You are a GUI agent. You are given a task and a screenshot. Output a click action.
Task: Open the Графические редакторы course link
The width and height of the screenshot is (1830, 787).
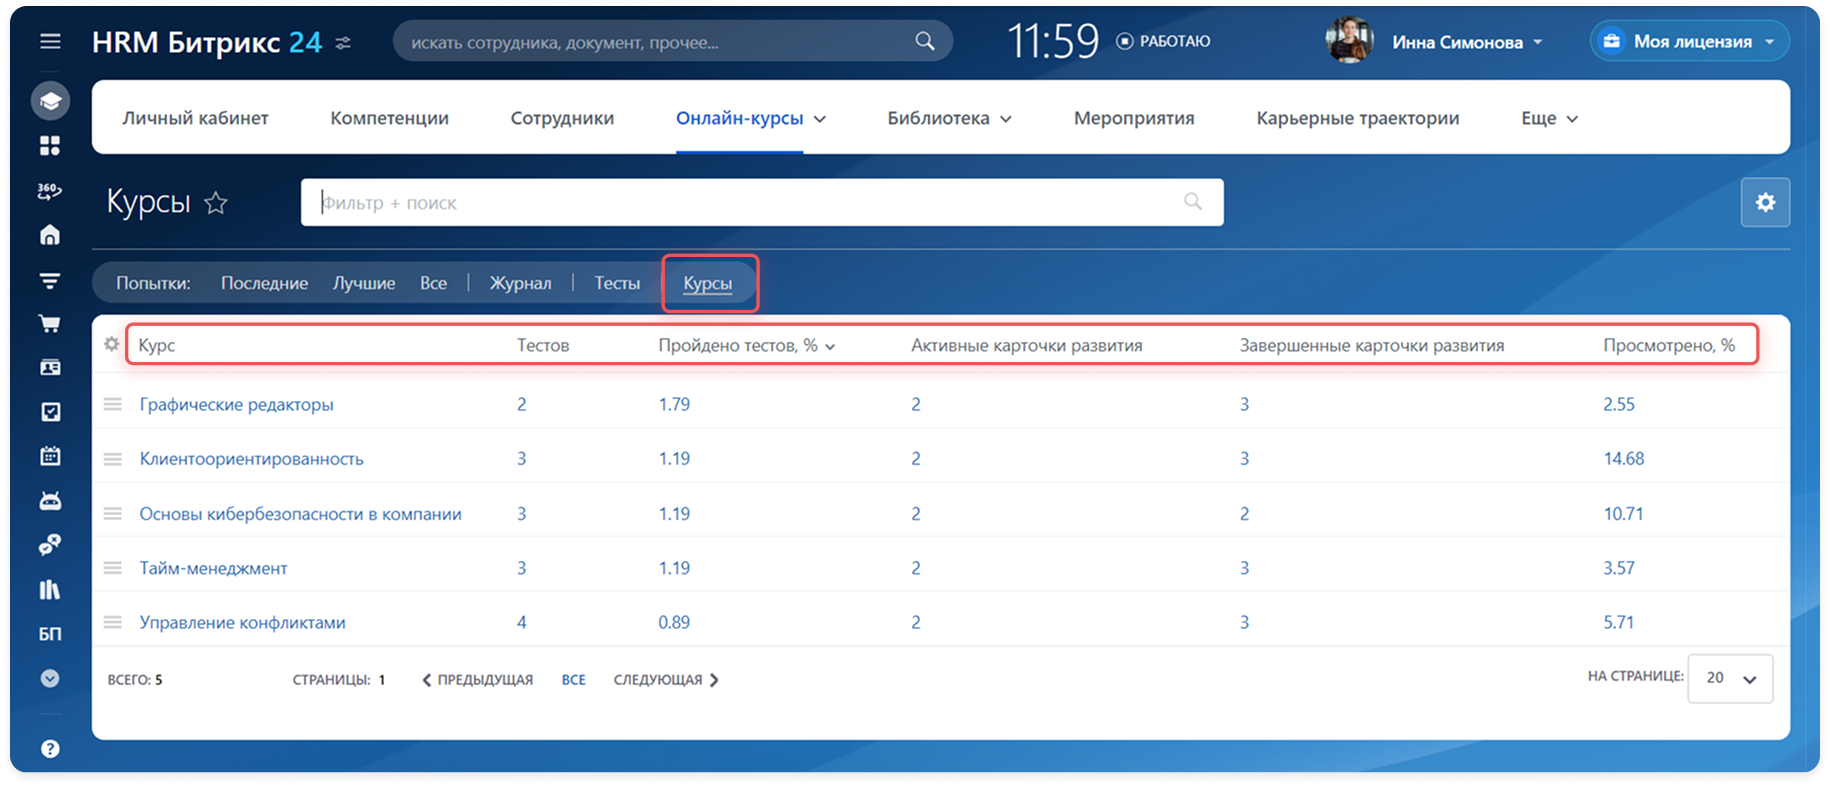236,404
